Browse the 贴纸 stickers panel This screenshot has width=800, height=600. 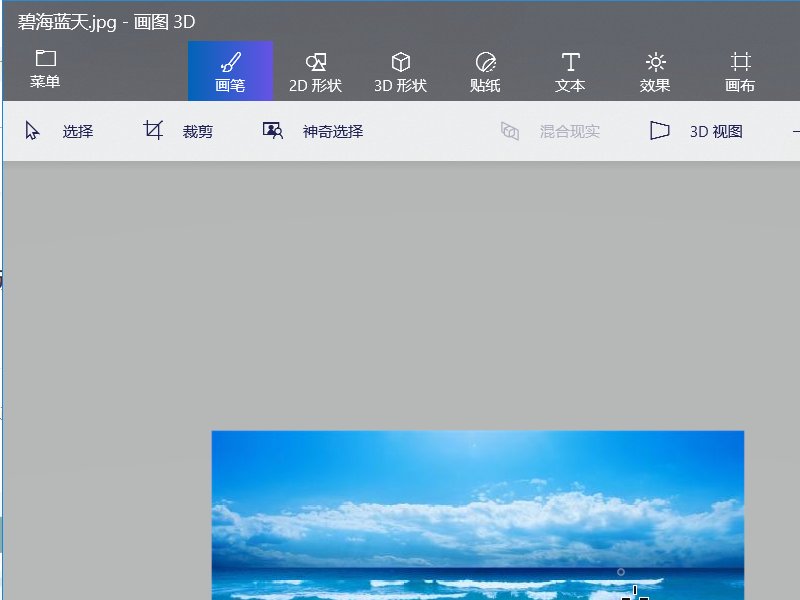[x=484, y=70]
